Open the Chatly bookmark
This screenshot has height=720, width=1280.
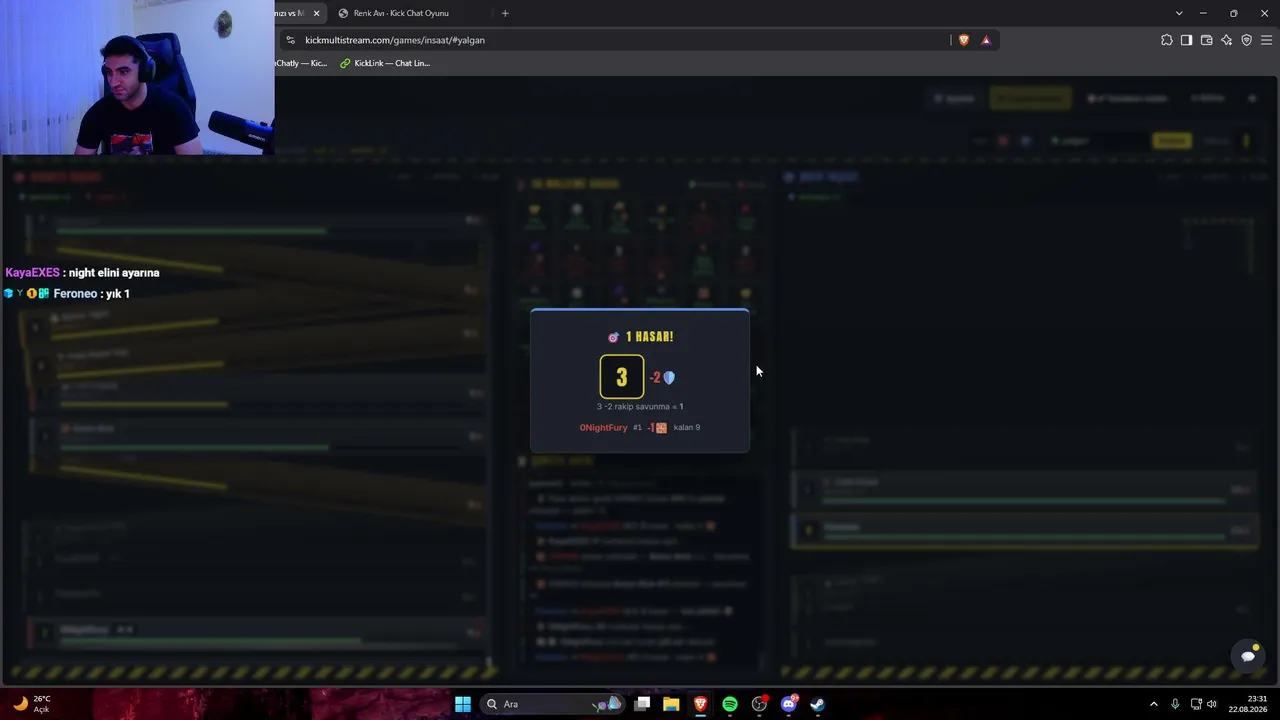(301, 63)
